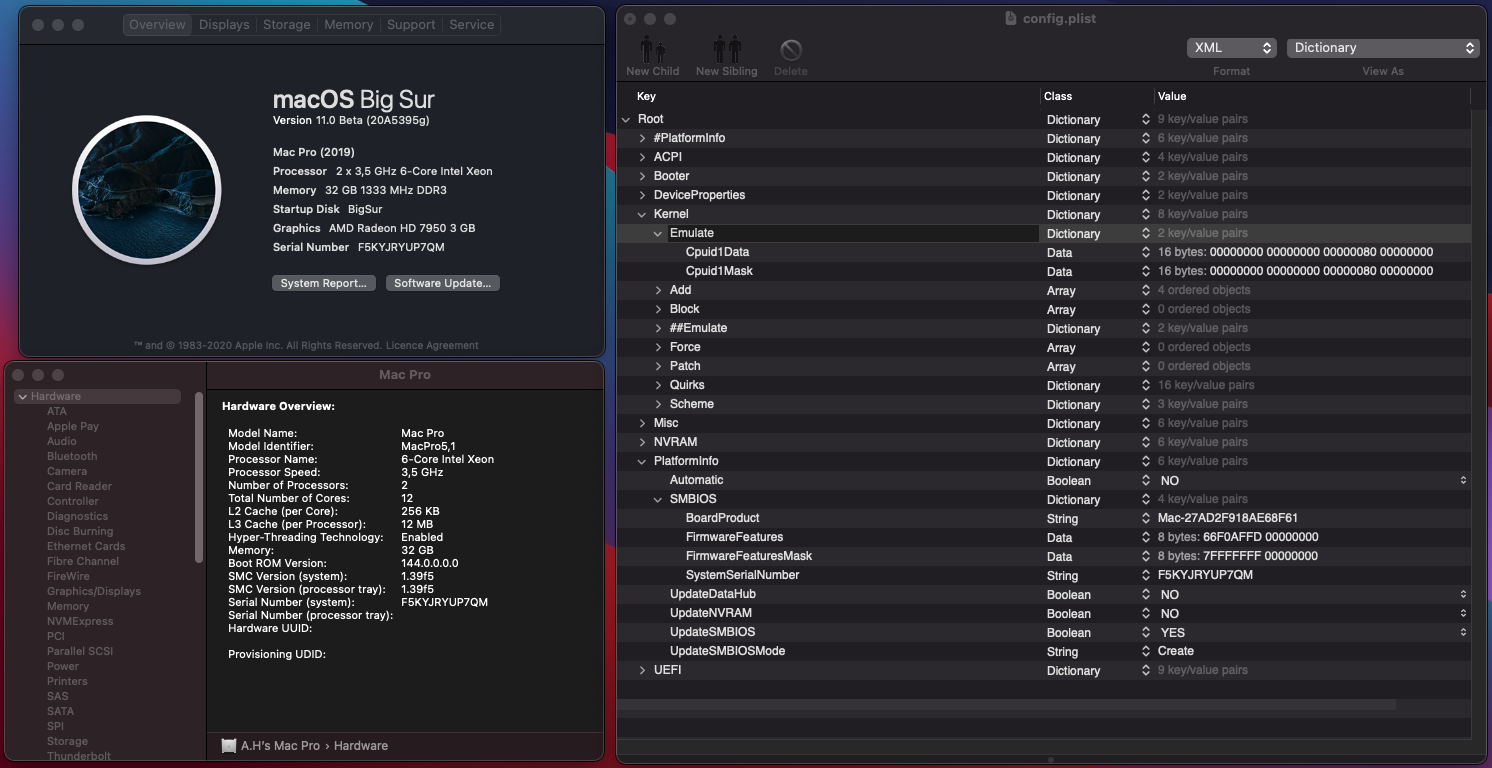The width and height of the screenshot is (1492, 768).
Task: Click the System Information sidebar scrollbar
Action: tap(199, 477)
